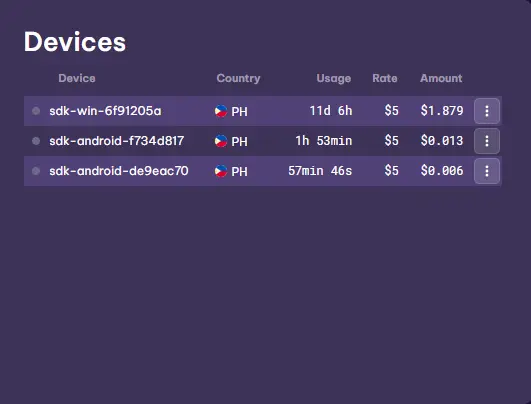Click the 1h 53min usage value
Image resolution: width=531 pixels, height=404 pixels.
[324, 141]
